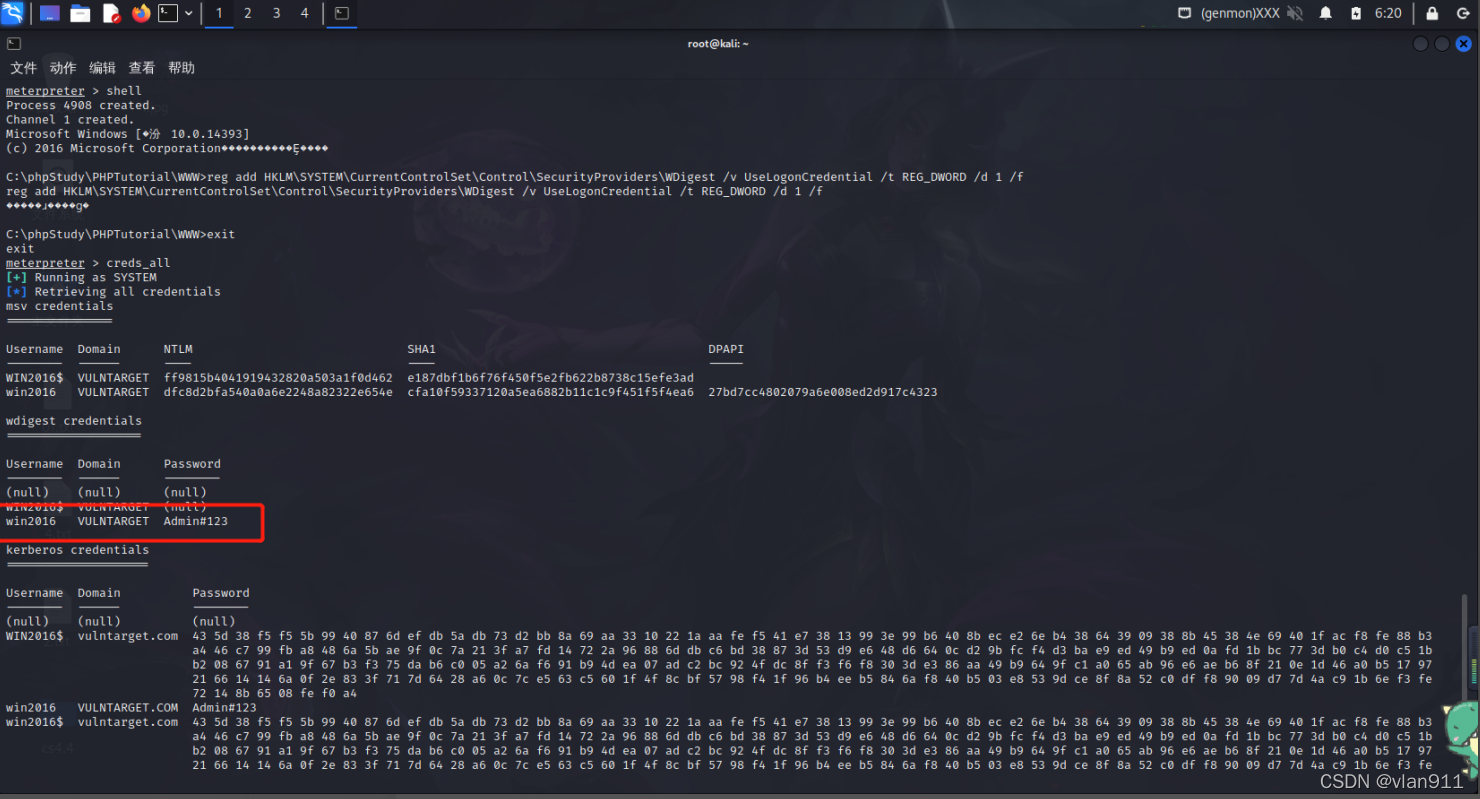Image resolution: width=1480 pixels, height=799 pixels.
Task: Click the battery power icon
Action: 1356,14
